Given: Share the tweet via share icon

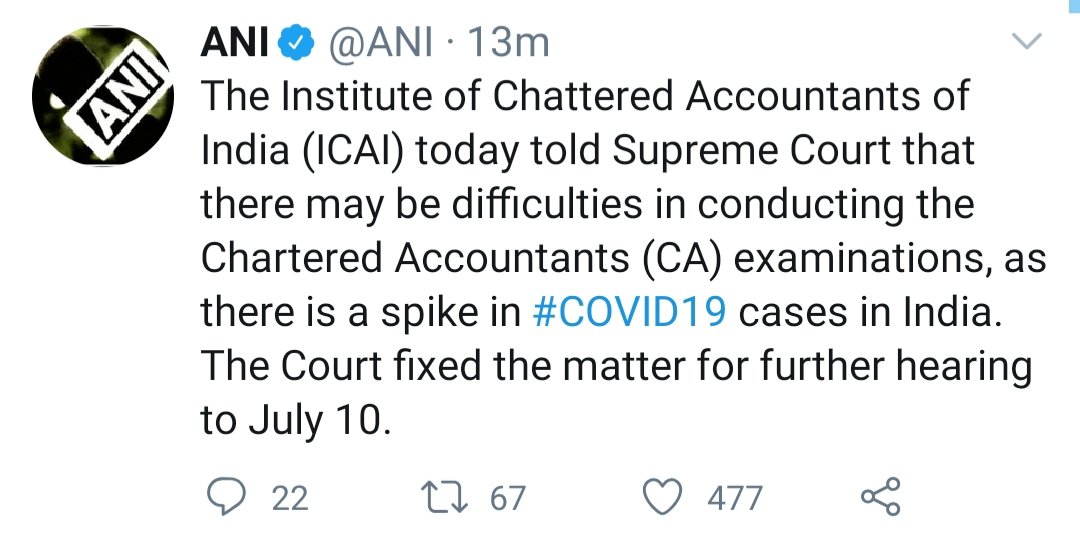Looking at the screenshot, I should [881, 497].
